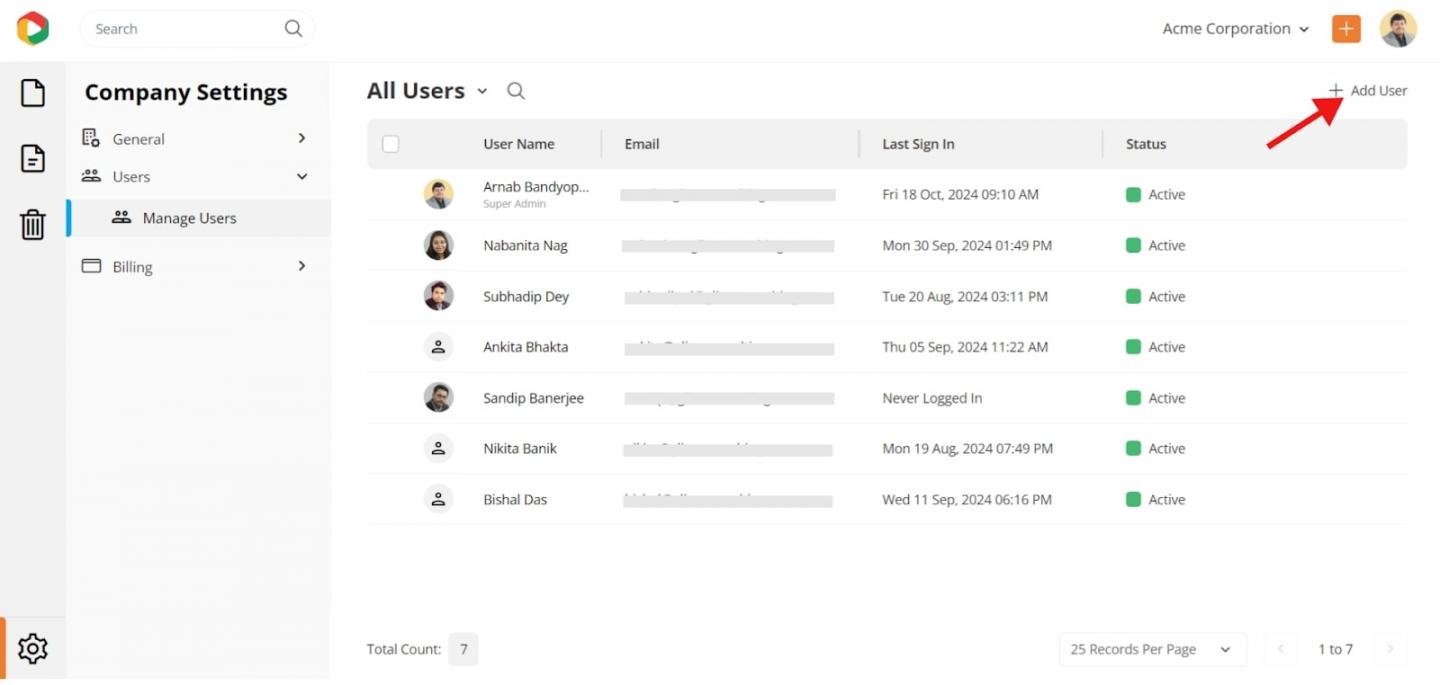
Task: Open the settings gear icon
Action: coord(33,649)
